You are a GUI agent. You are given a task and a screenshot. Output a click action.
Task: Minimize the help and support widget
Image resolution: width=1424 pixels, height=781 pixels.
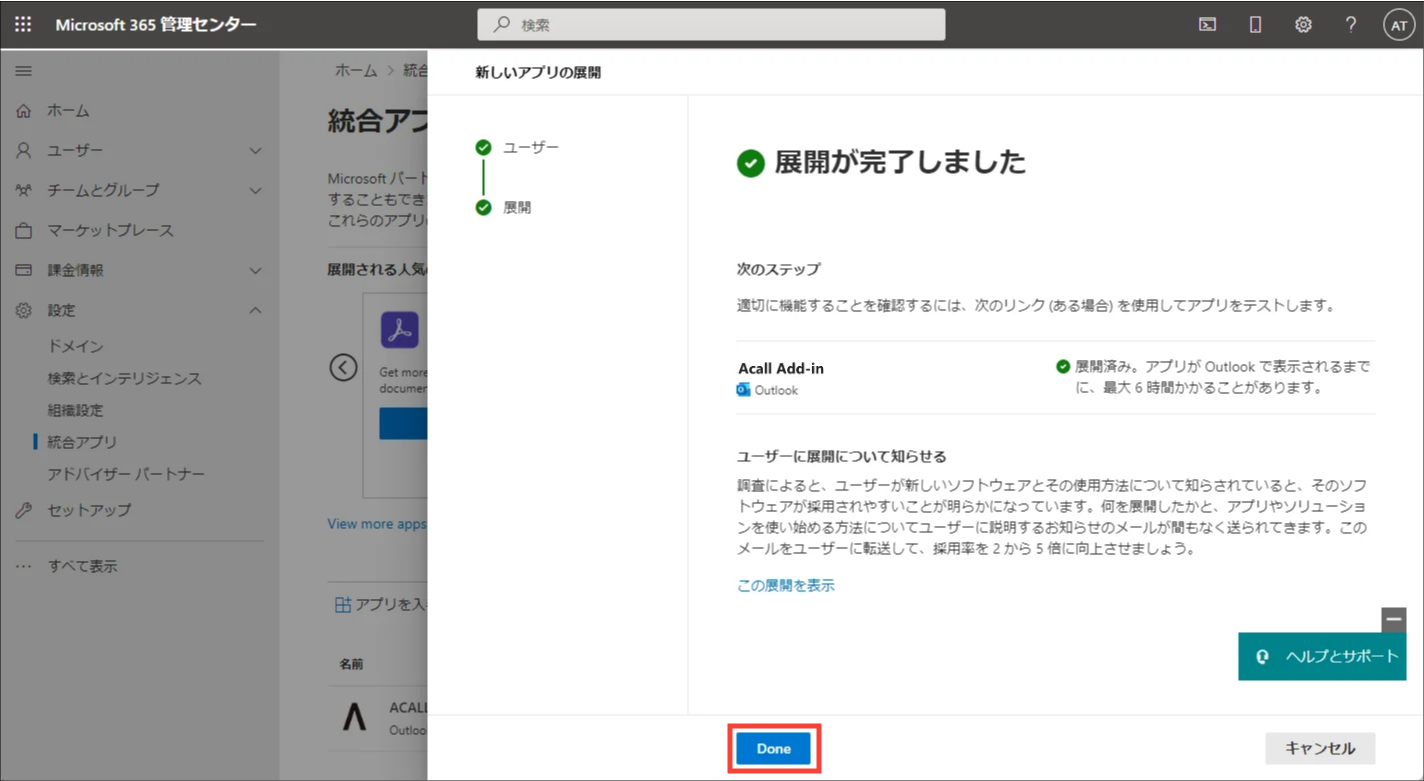[1394, 620]
